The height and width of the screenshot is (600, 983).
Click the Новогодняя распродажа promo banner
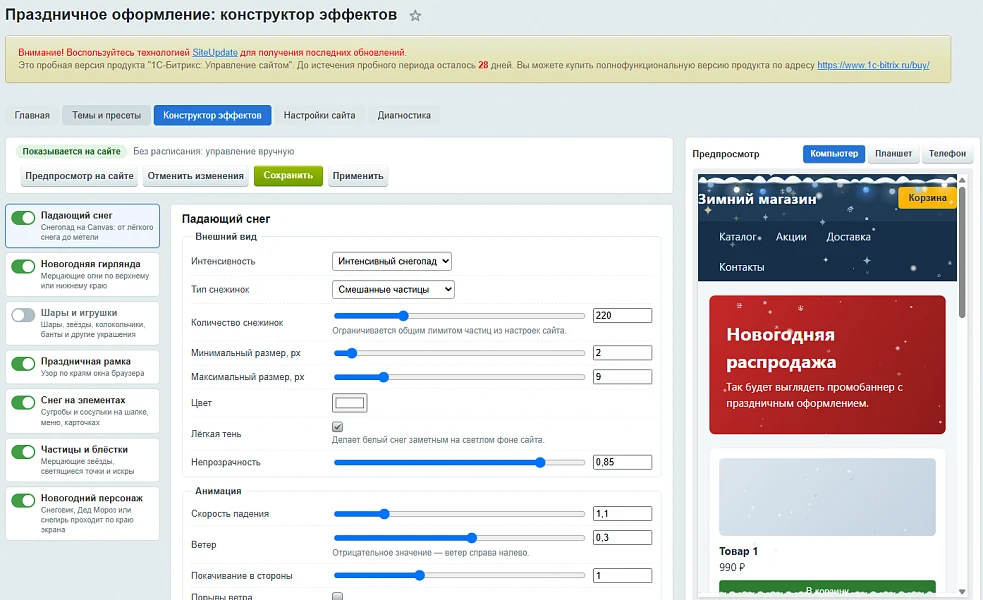click(x=828, y=365)
